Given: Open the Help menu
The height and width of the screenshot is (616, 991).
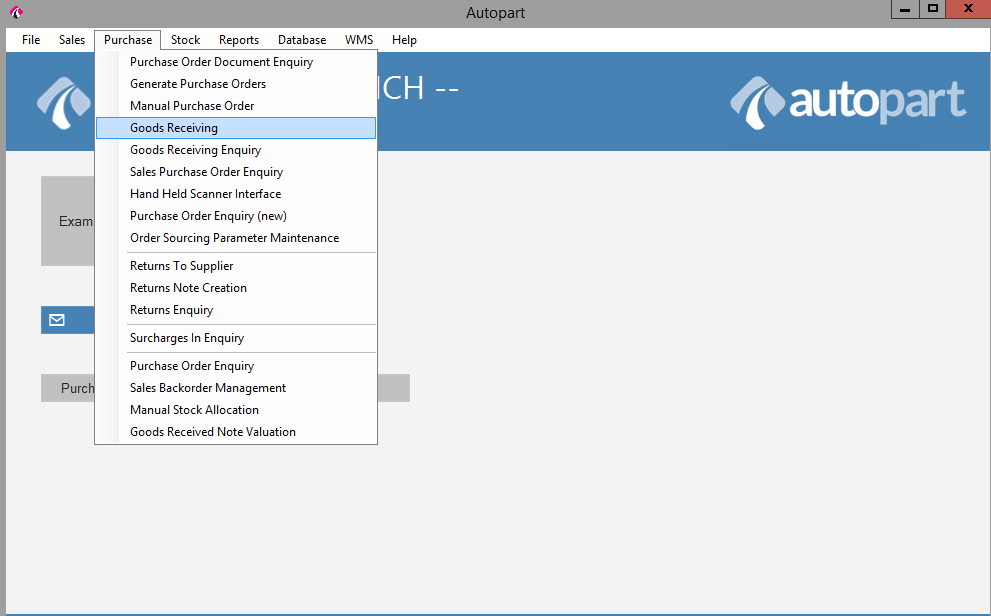Looking at the screenshot, I should click(x=404, y=40).
